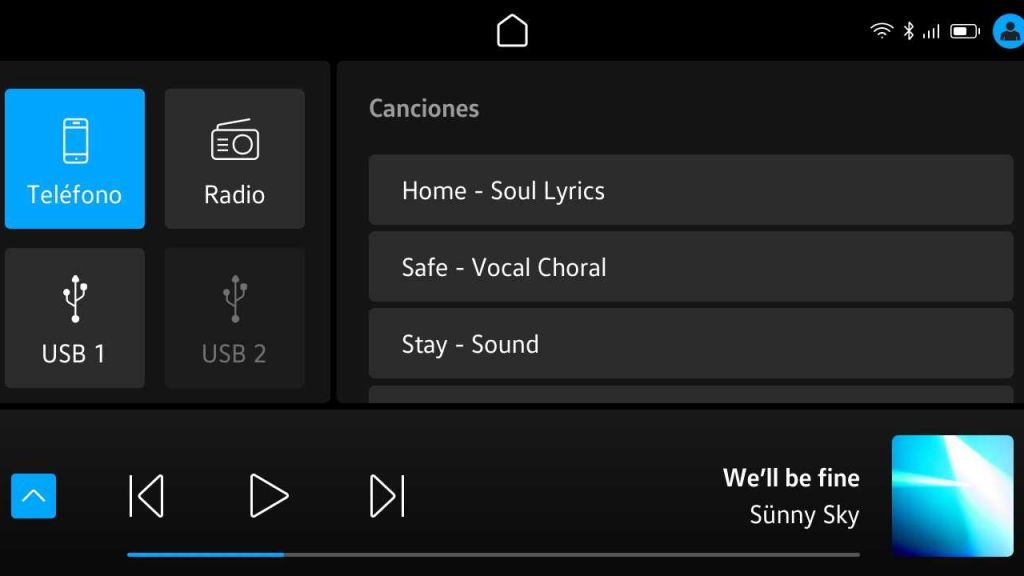Play Safe - Vocal Choral song

pos(691,267)
